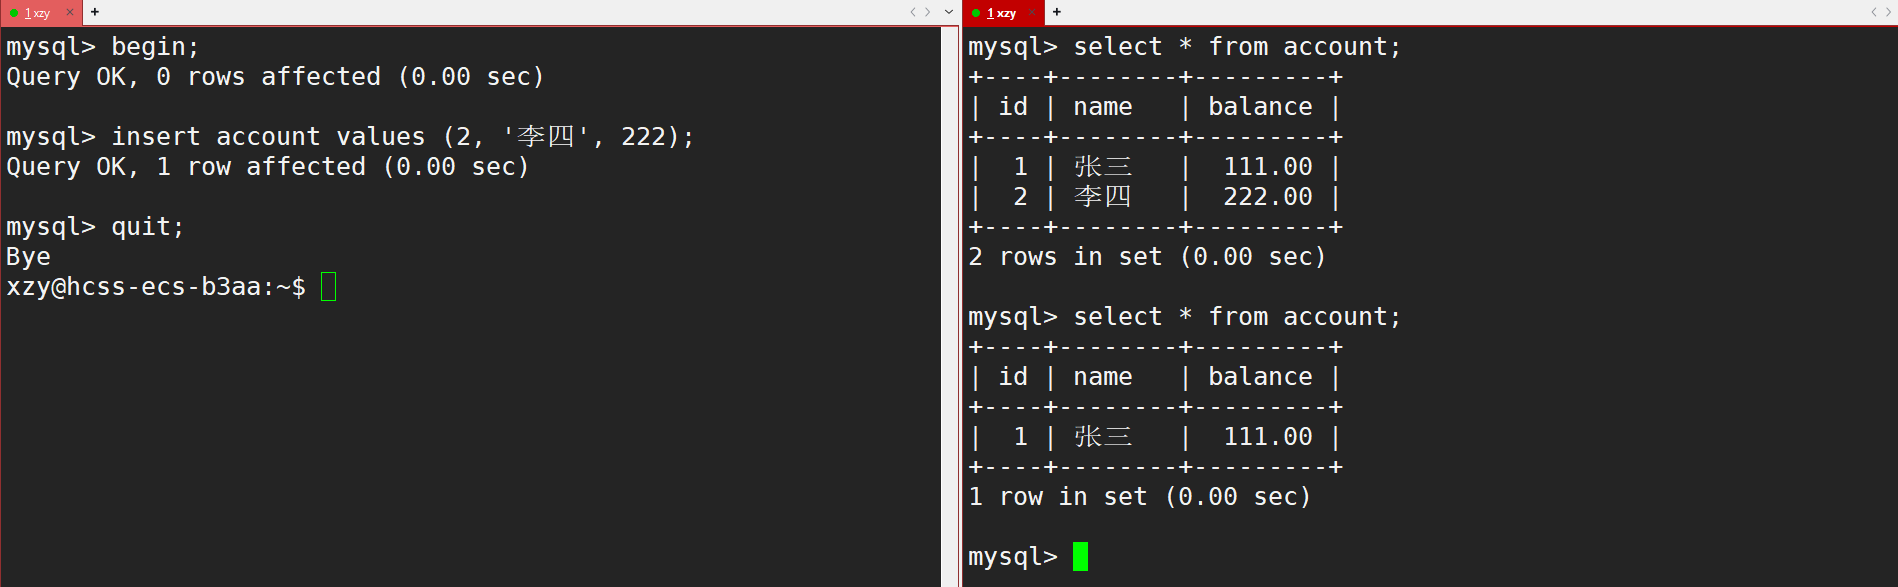
Task: Click the second 'select * from account;' command
Action: tap(1237, 317)
